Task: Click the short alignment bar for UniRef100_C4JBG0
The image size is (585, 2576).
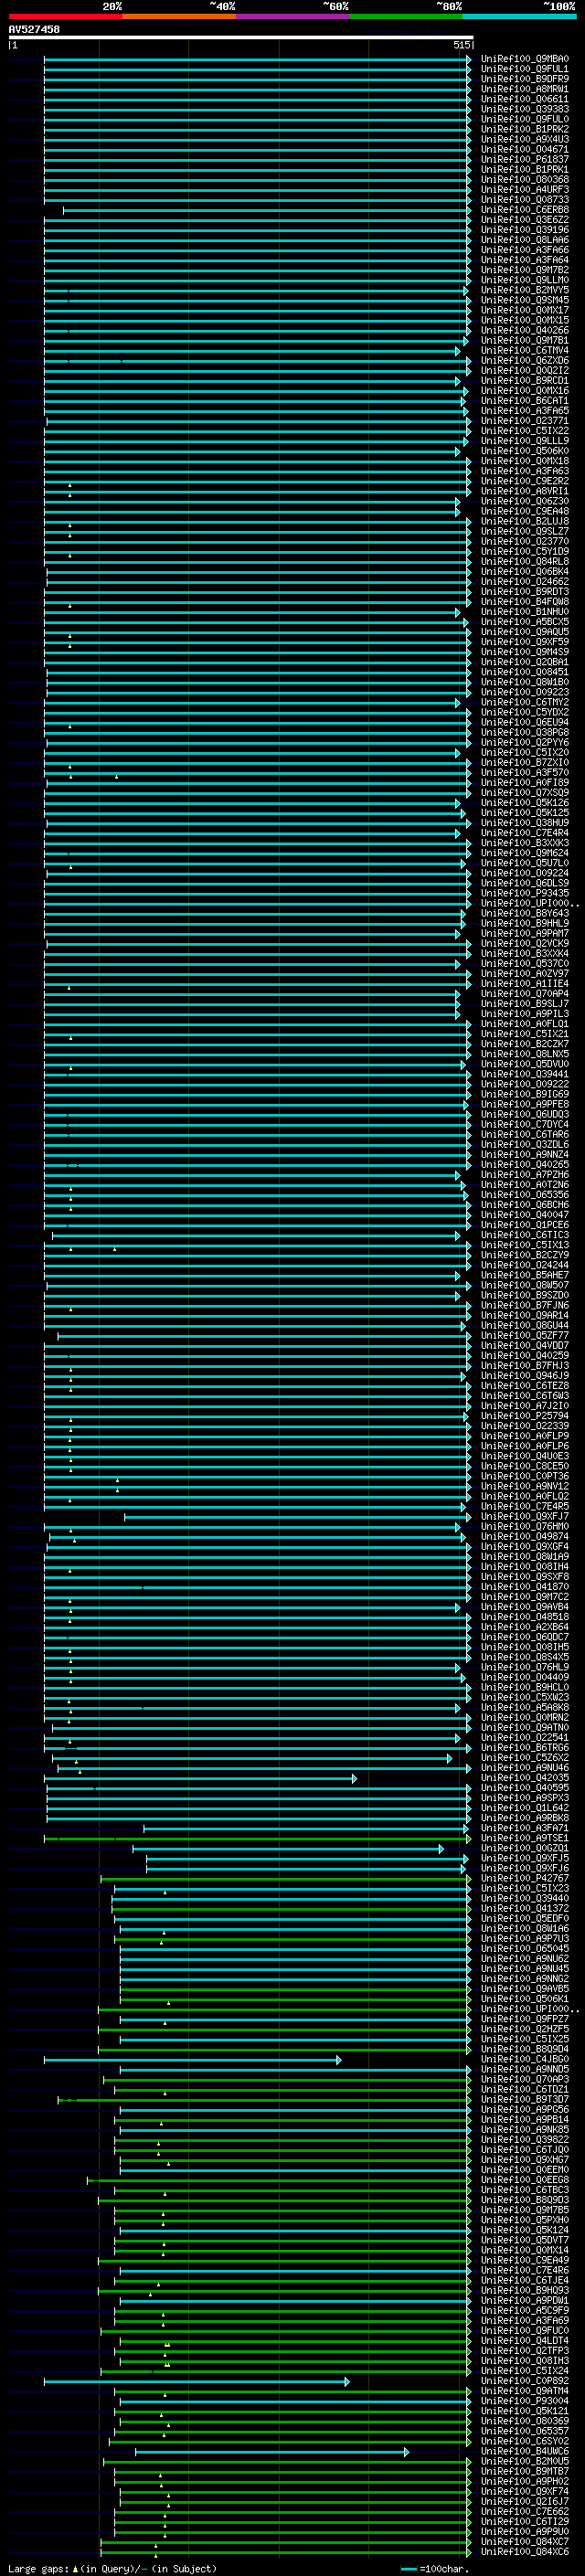Action: 193,2060
